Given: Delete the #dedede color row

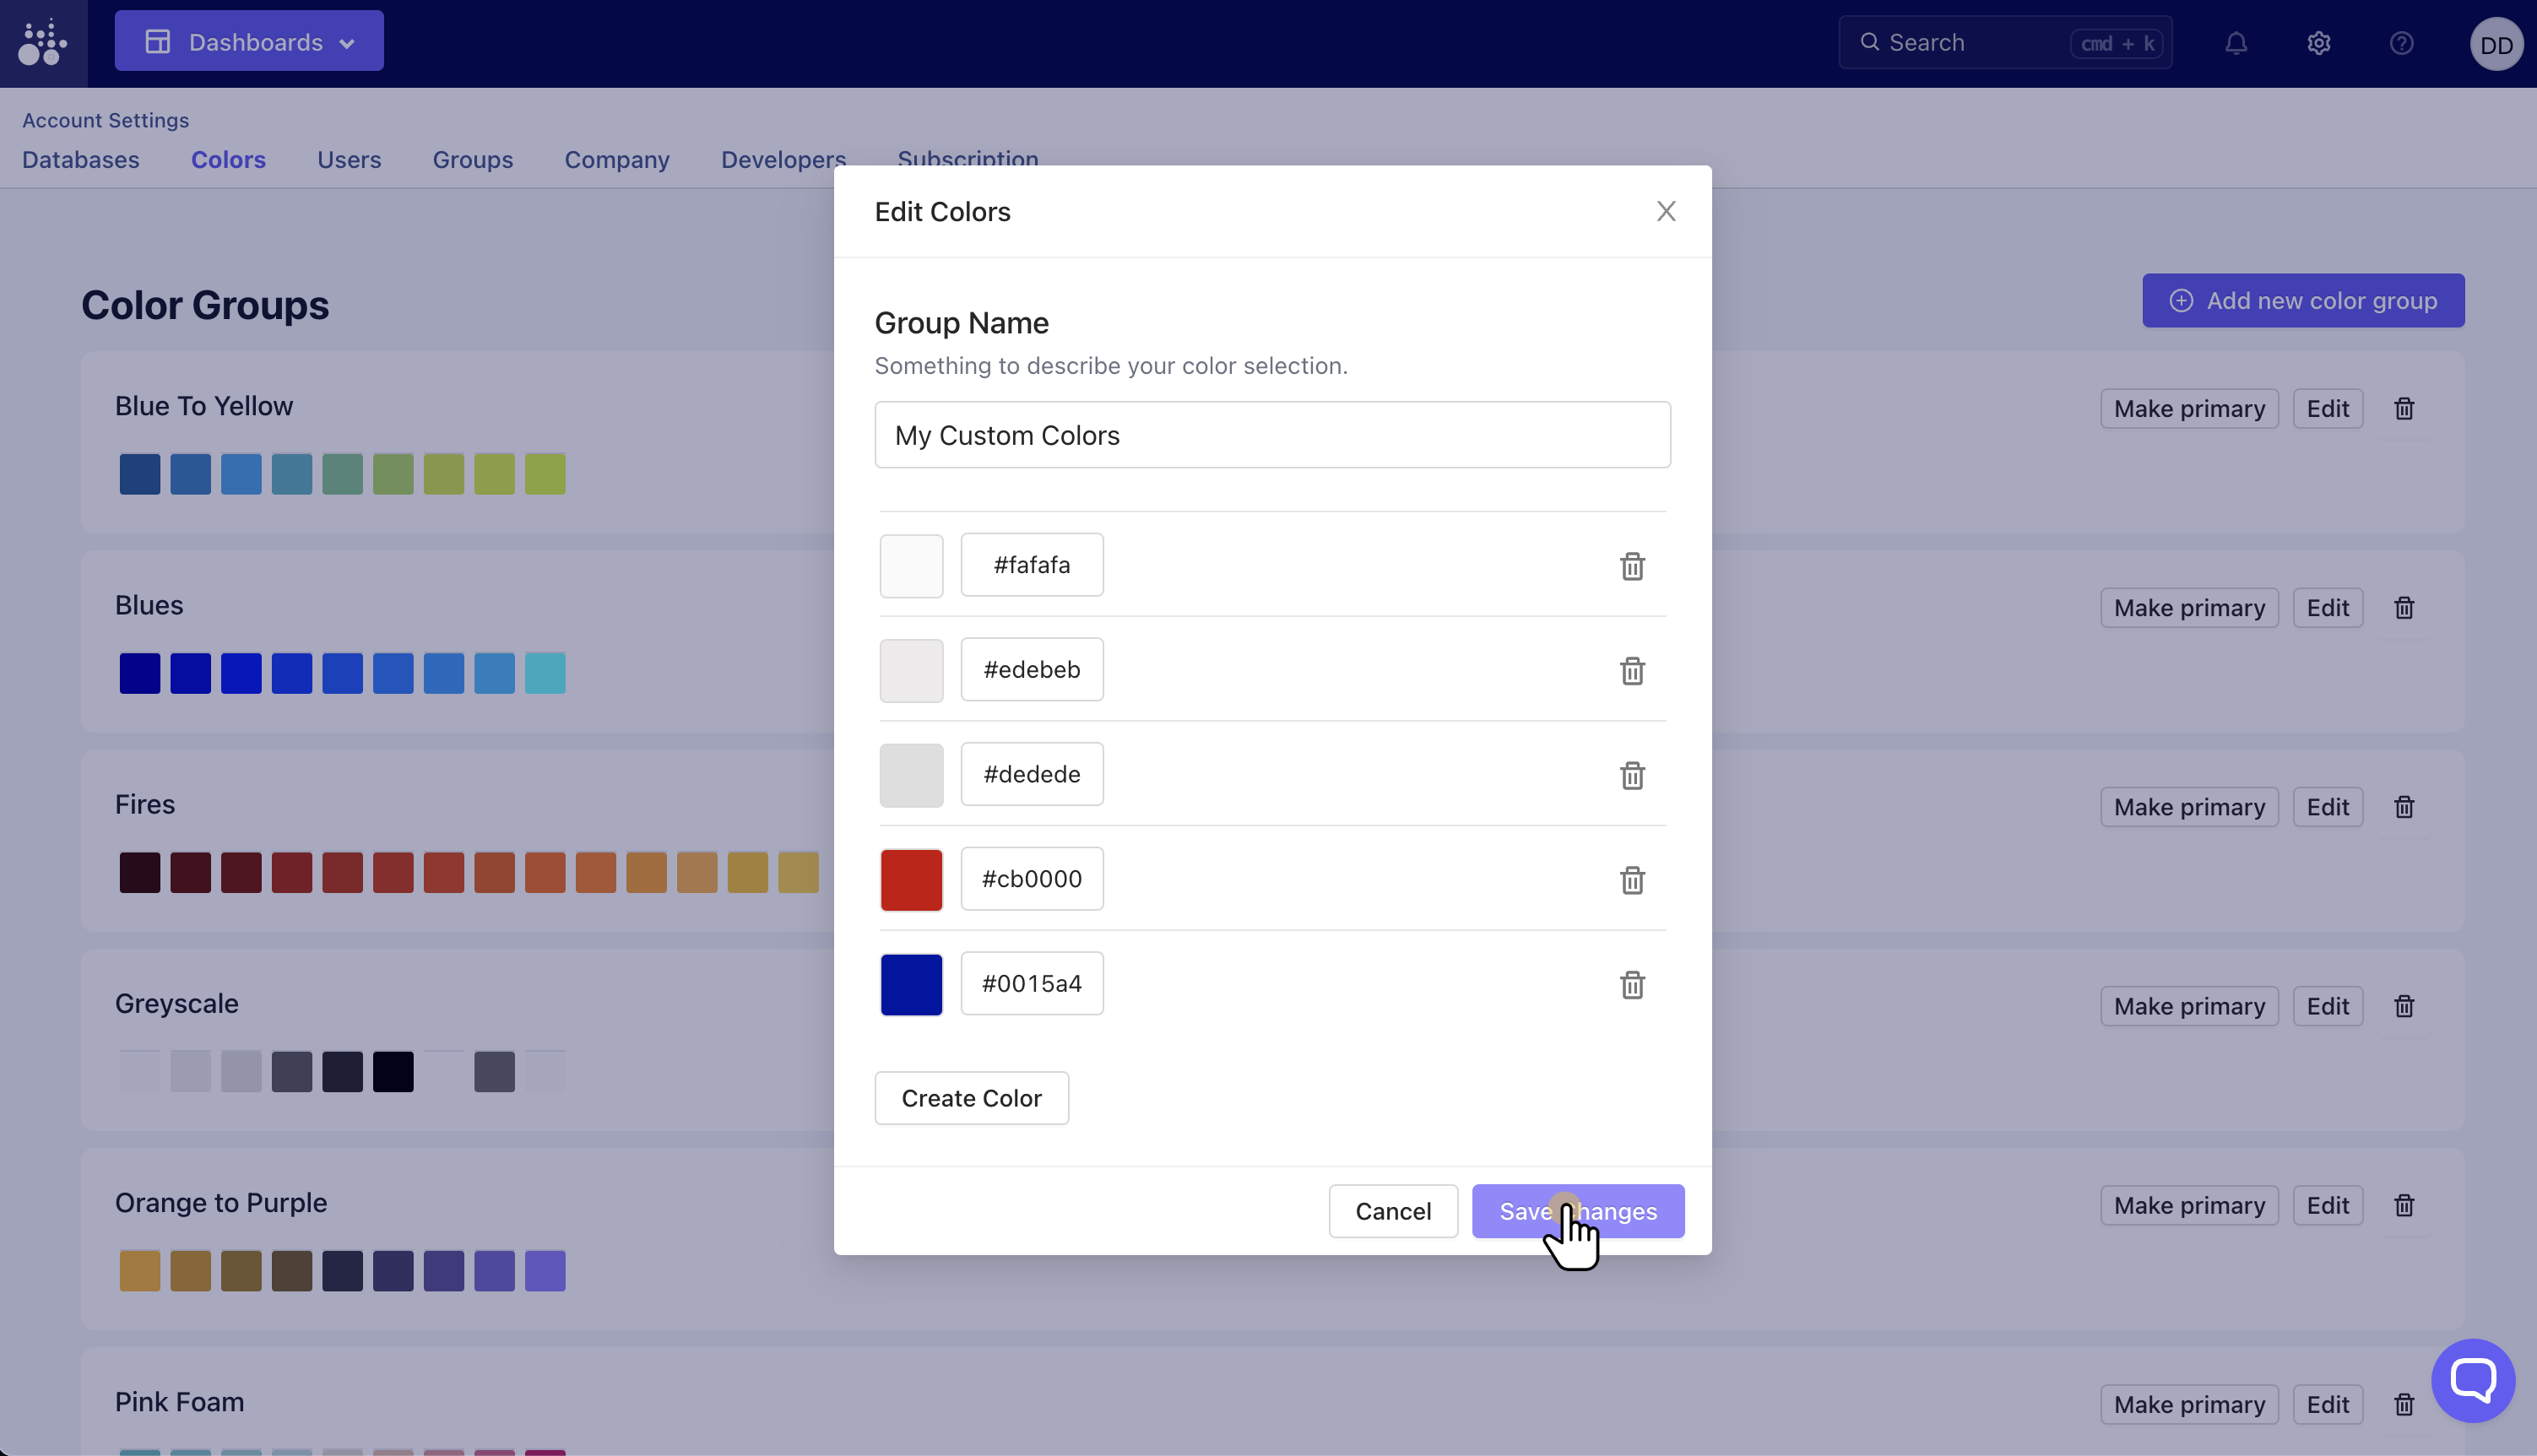Looking at the screenshot, I should click(x=1632, y=775).
